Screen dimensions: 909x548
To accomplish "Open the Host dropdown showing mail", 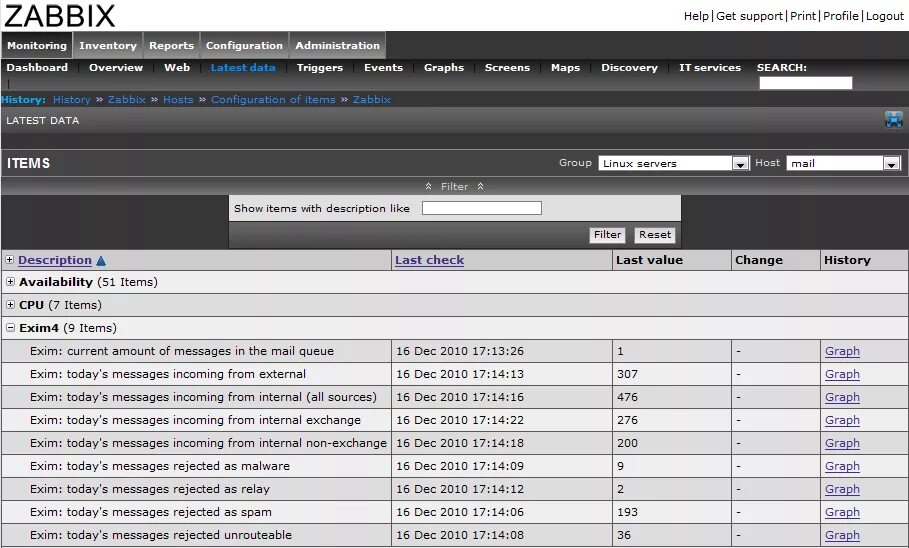I will coord(843,164).
